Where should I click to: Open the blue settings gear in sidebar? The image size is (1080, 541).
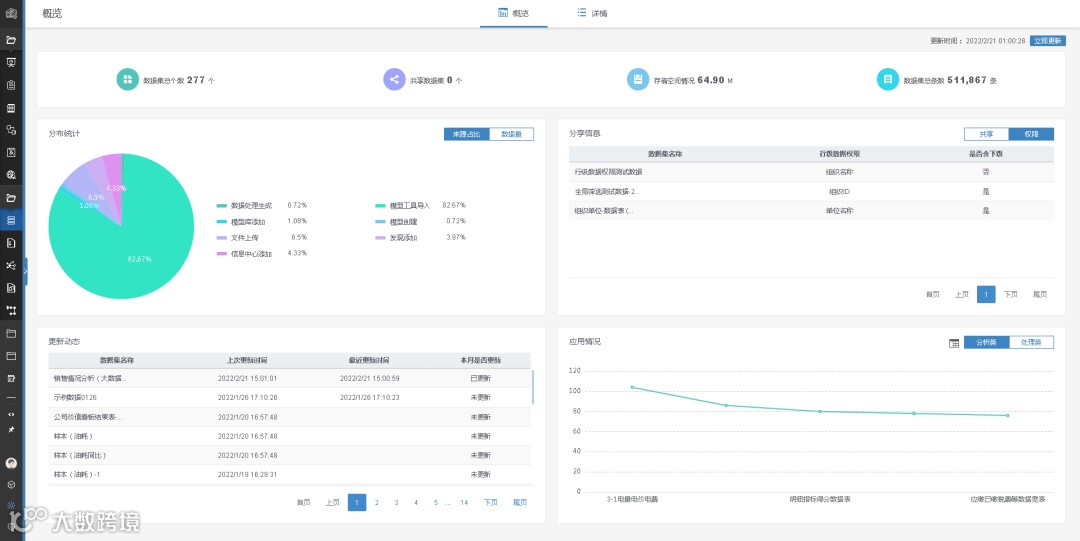point(11,505)
